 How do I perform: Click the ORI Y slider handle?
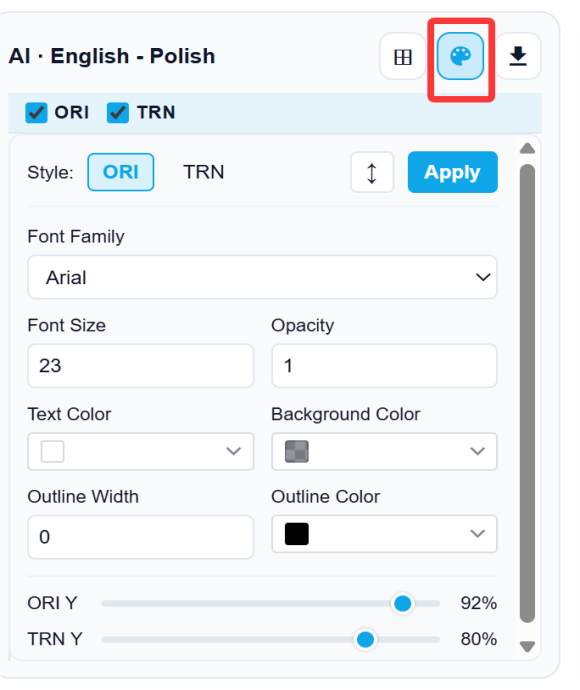[x=402, y=603]
